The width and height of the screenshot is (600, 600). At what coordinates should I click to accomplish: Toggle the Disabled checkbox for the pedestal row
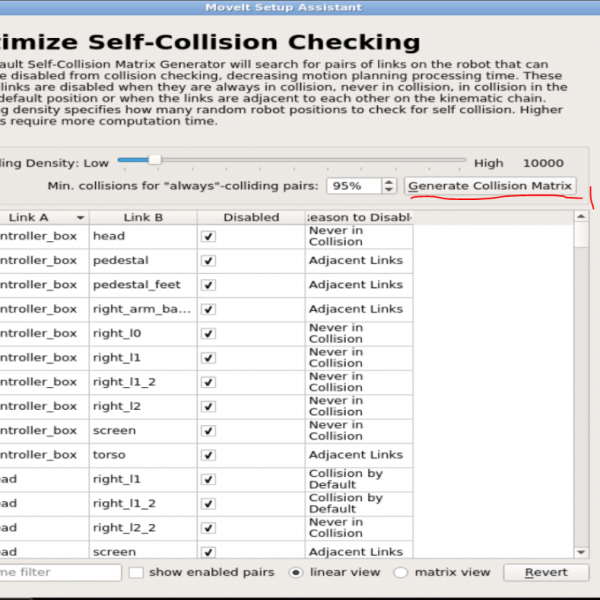tap(209, 261)
